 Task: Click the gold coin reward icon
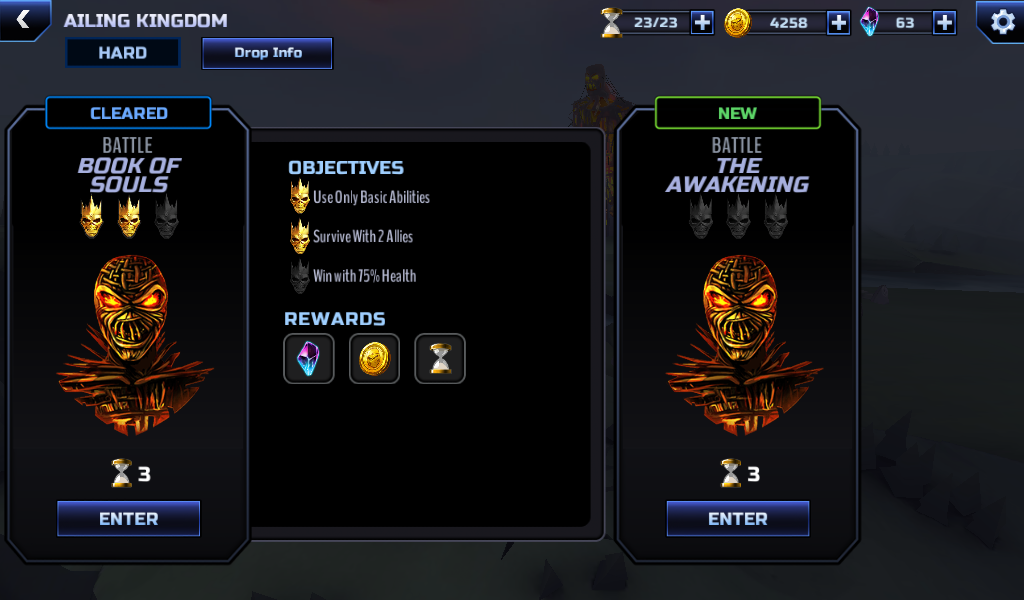tap(374, 358)
